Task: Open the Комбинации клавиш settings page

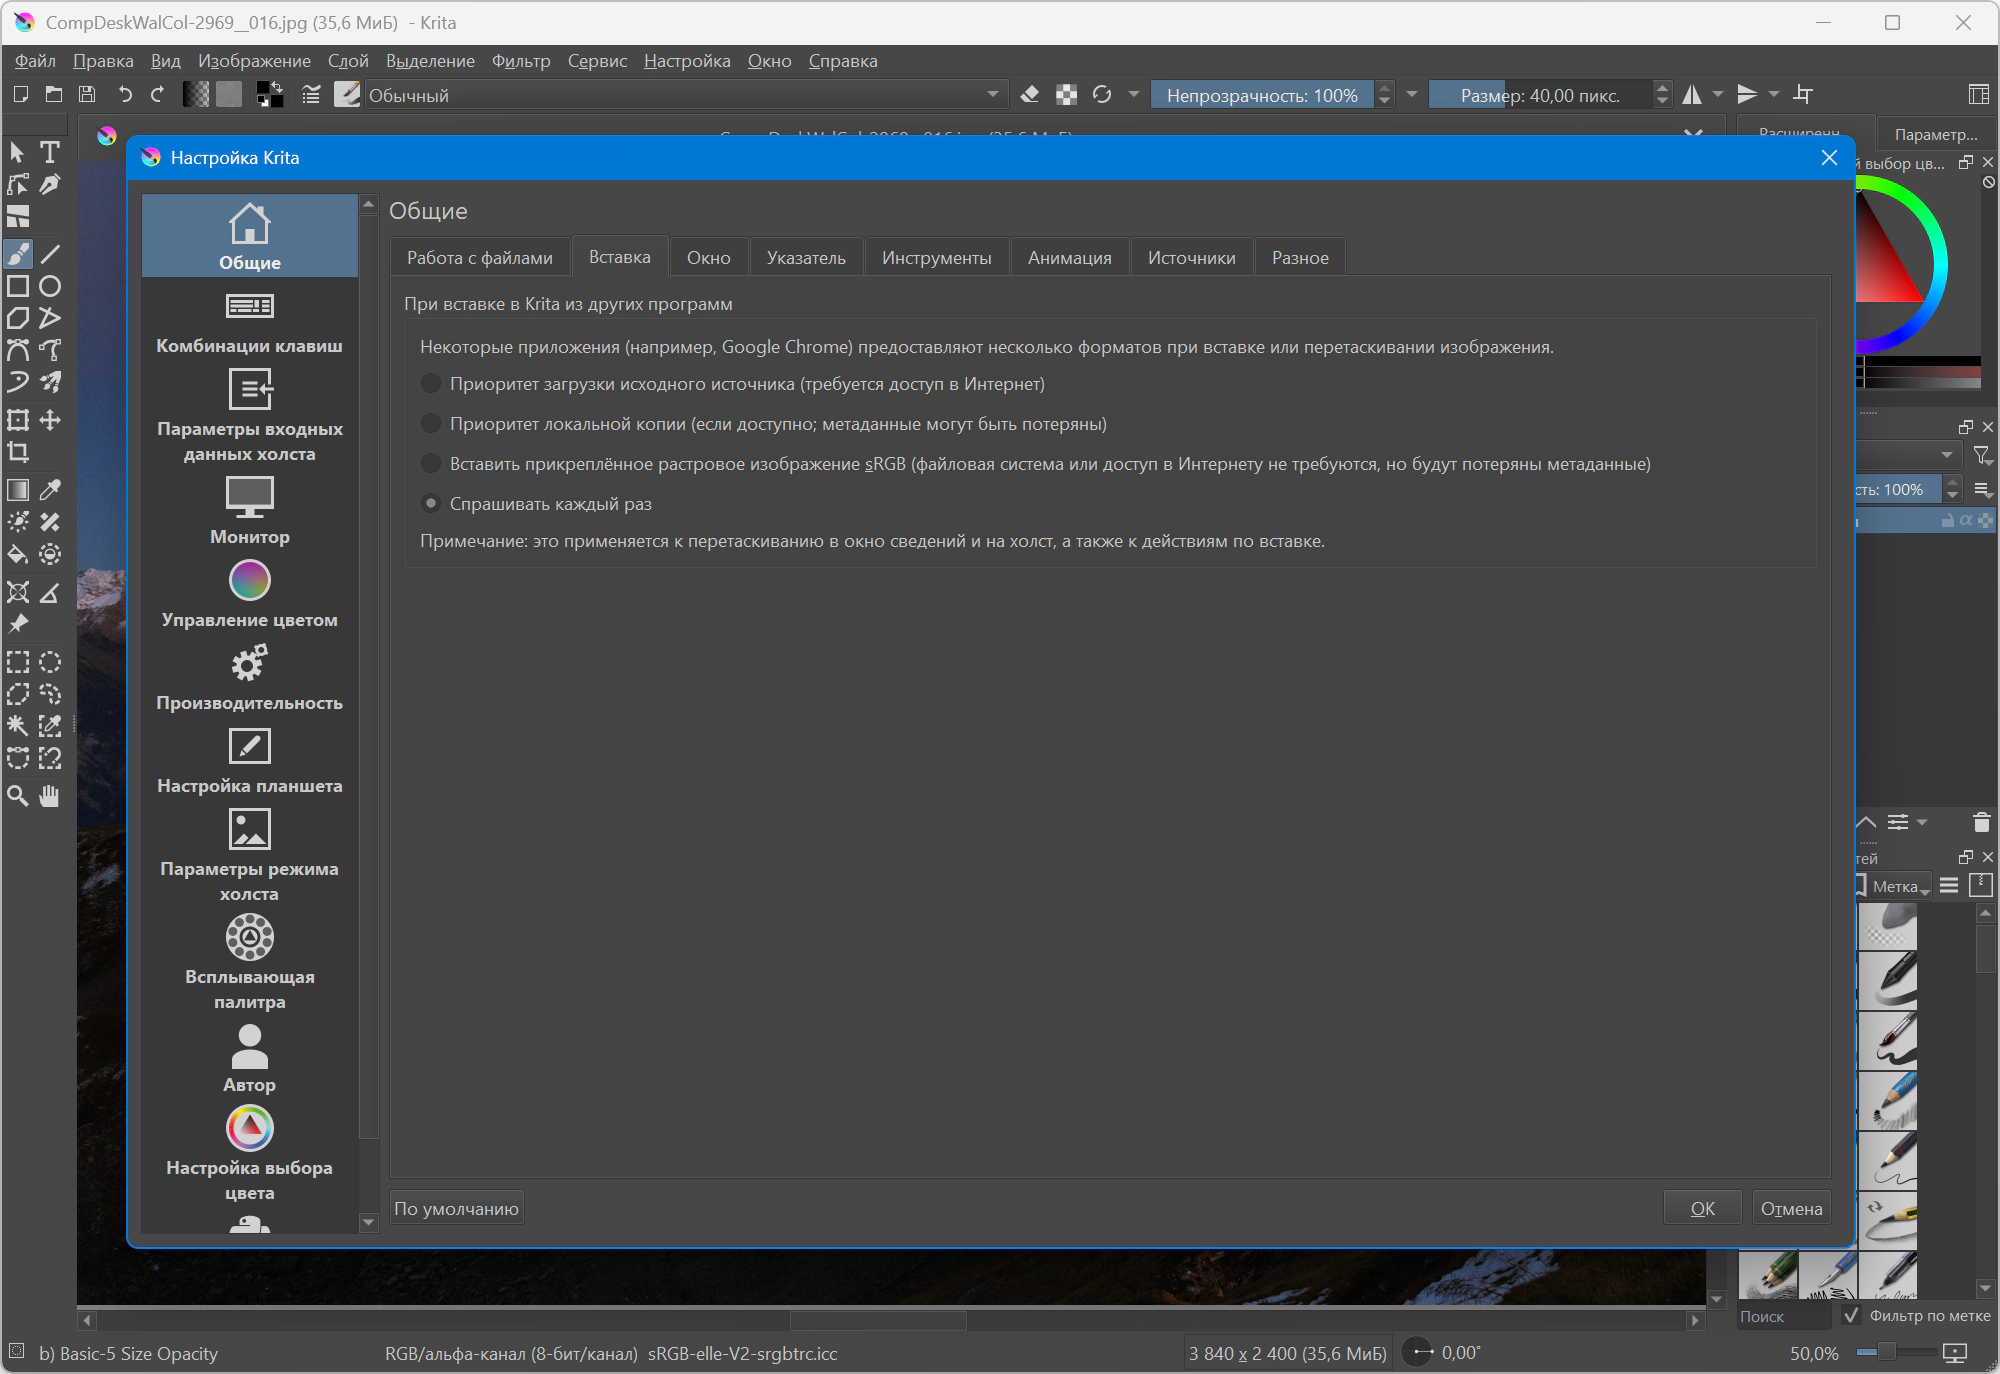Action: [x=249, y=320]
